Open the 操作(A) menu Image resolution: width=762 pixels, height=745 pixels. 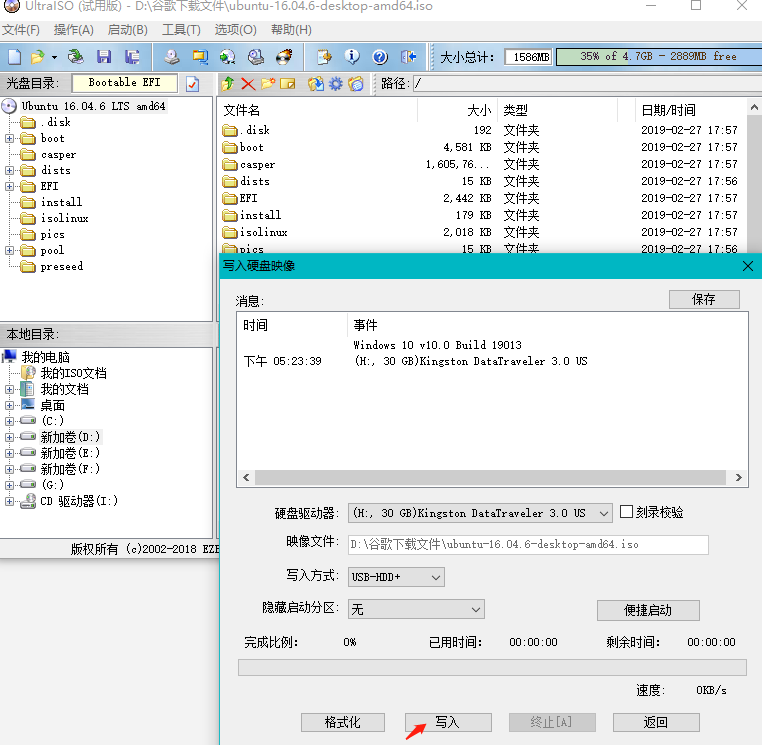coord(74,30)
